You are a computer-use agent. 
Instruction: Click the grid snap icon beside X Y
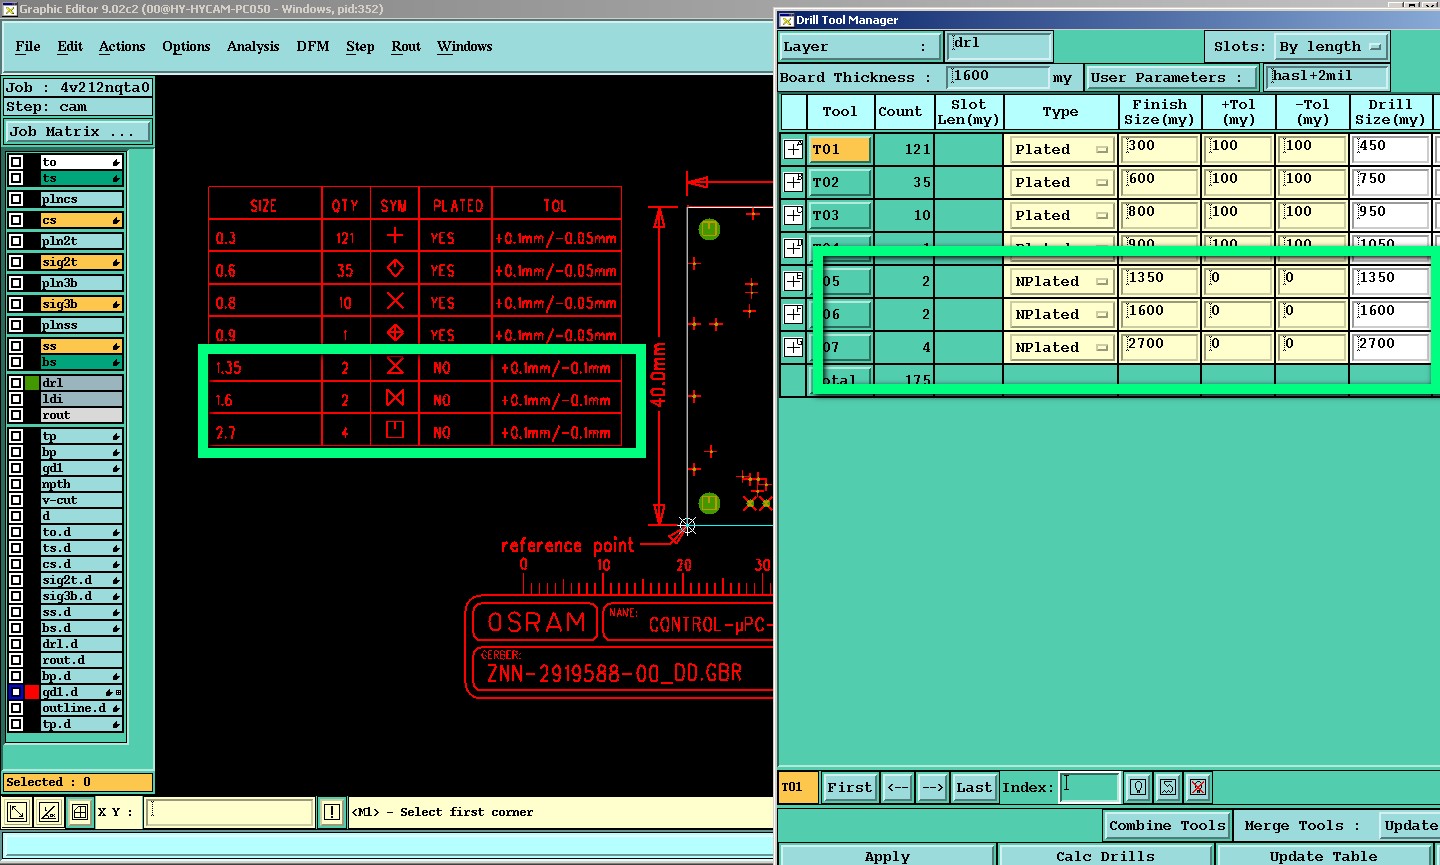(x=80, y=812)
